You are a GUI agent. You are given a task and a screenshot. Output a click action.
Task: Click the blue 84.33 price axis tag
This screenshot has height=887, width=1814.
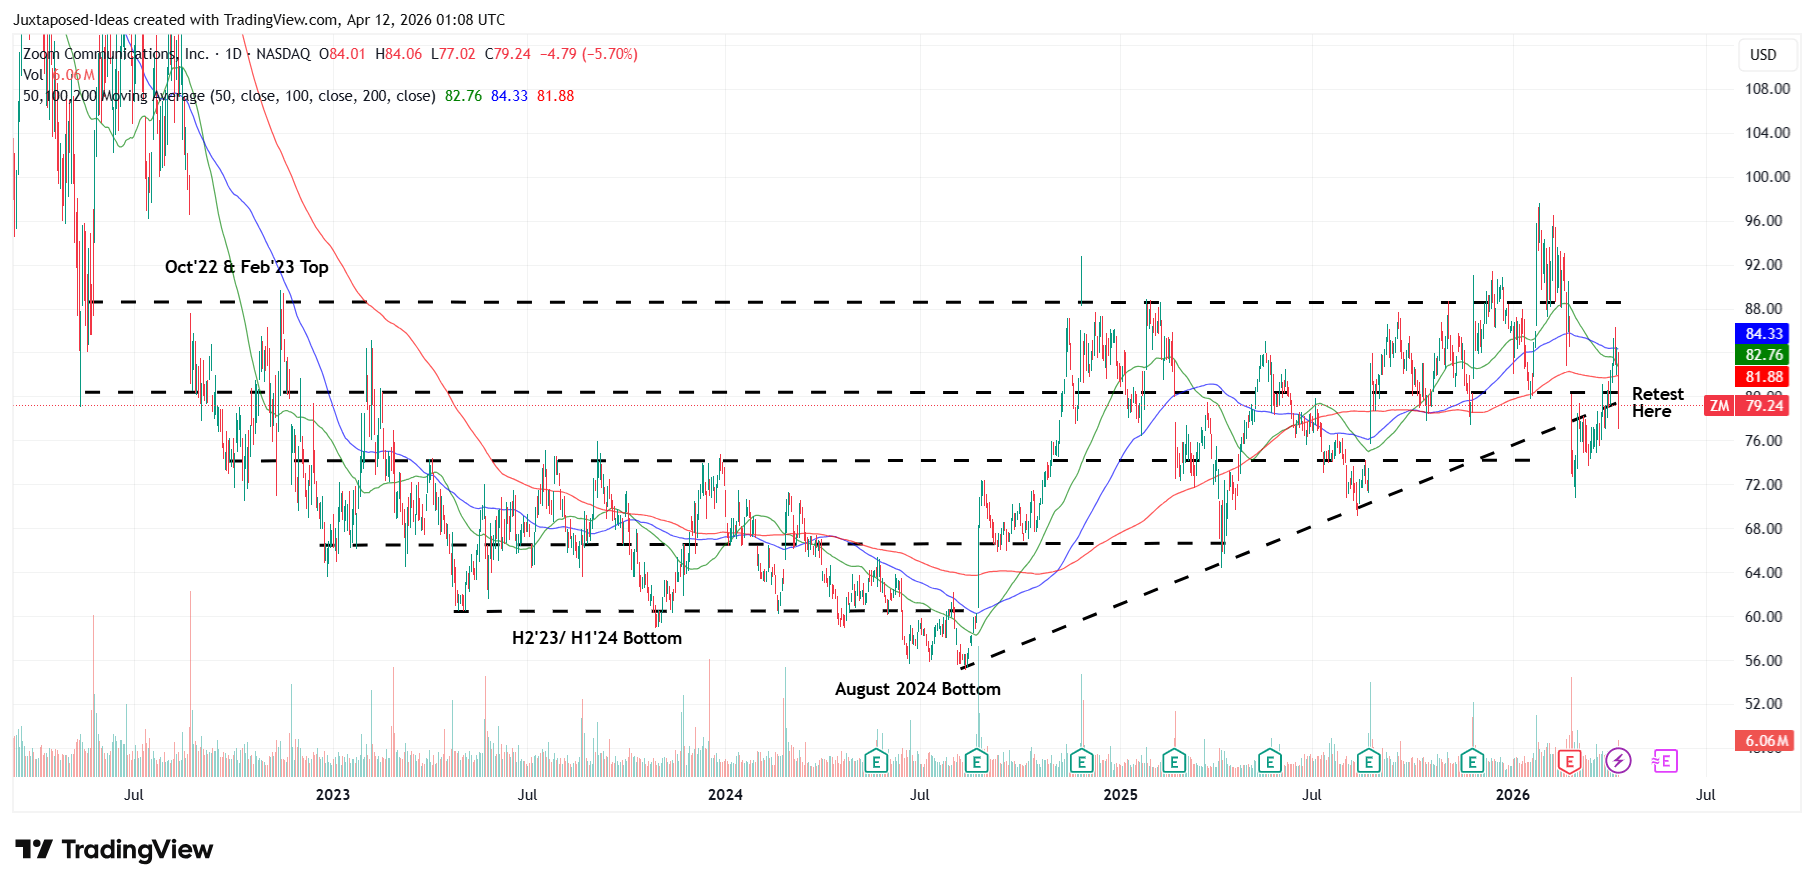pyautogui.click(x=1764, y=334)
